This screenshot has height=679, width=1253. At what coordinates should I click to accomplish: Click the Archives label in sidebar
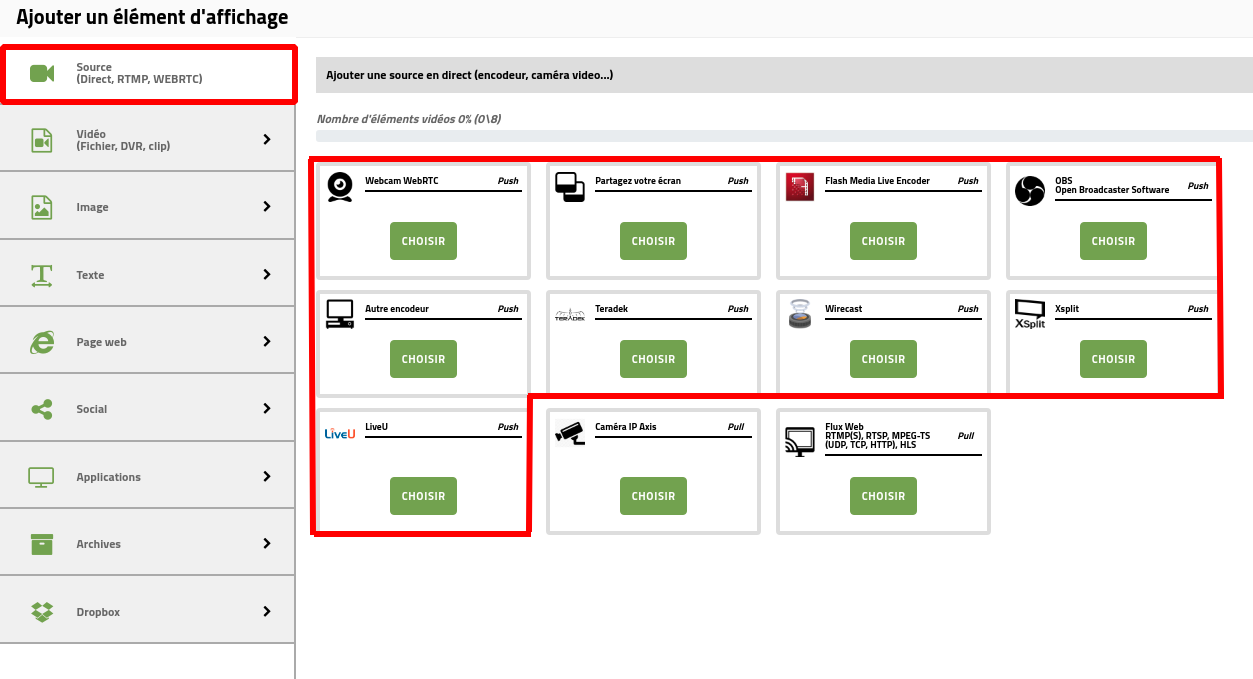point(98,544)
